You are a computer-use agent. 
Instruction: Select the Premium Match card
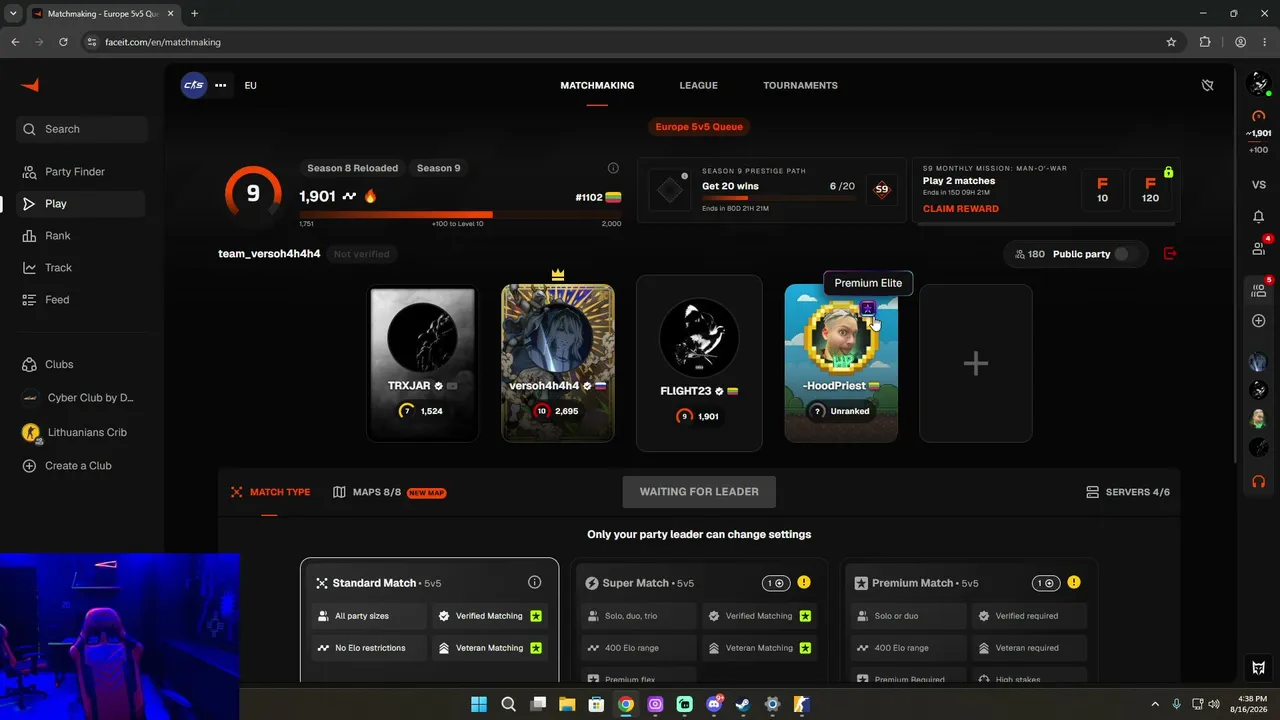(969, 620)
